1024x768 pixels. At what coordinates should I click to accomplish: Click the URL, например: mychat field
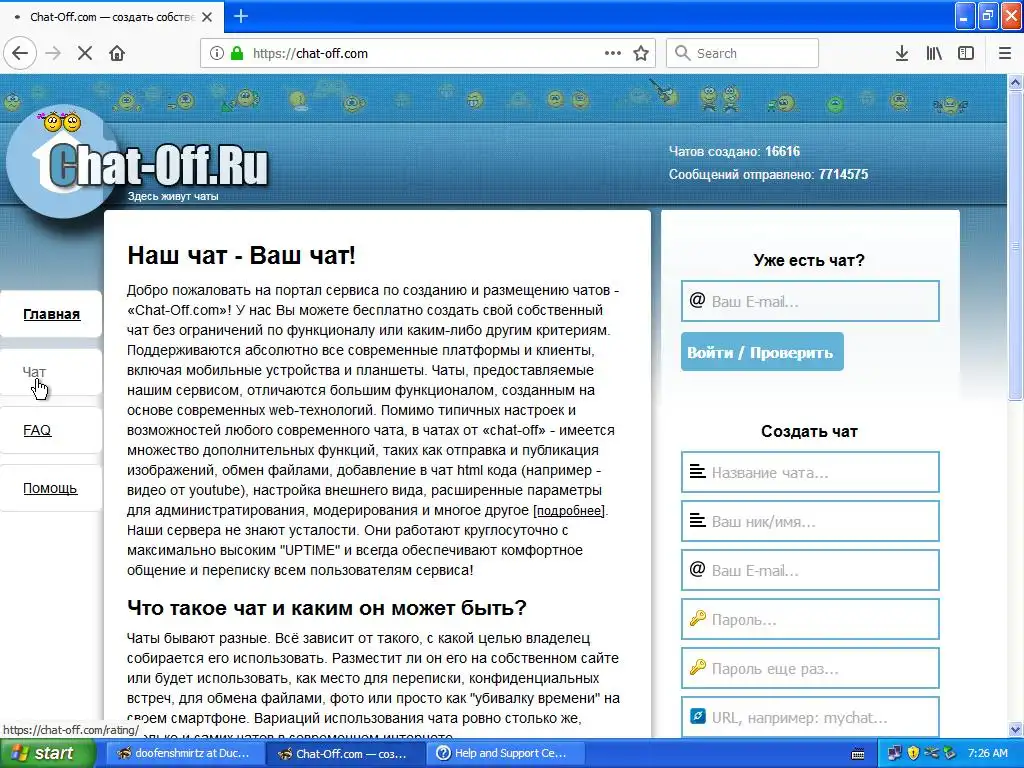(810, 717)
